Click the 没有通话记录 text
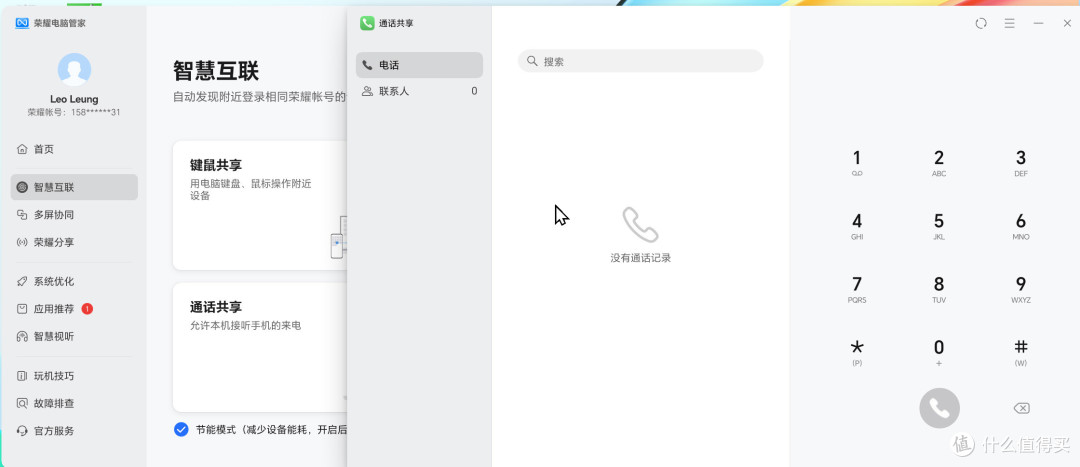Screen dimensions: 1080x467 click(641, 258)
